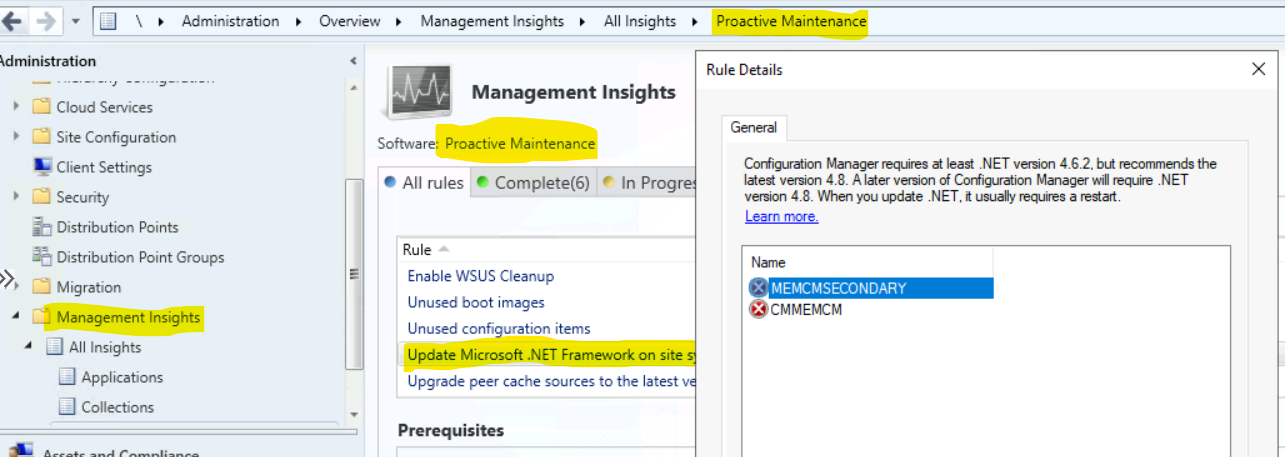Collapse the Management Insights node
The height and width of the screenshot is (457, 1285).
(16, 317)
